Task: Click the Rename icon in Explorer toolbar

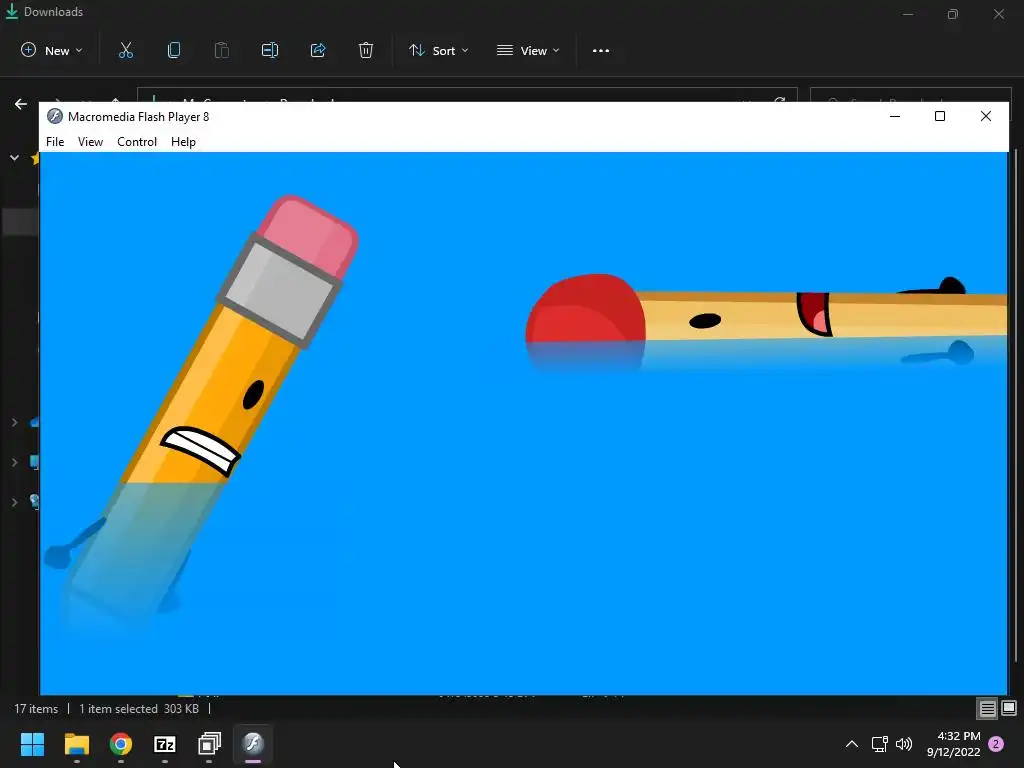Action: click(x=270, y=50)
